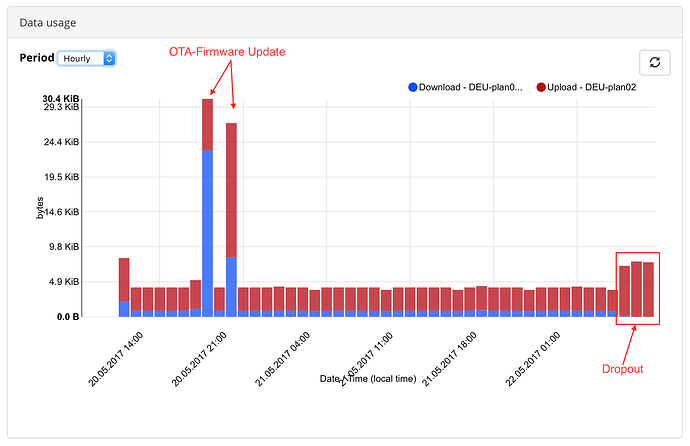The height and width of the screenshot is (446, 690).
Task: Click the middle bar inside Dropout box
Action: point(636,289)
